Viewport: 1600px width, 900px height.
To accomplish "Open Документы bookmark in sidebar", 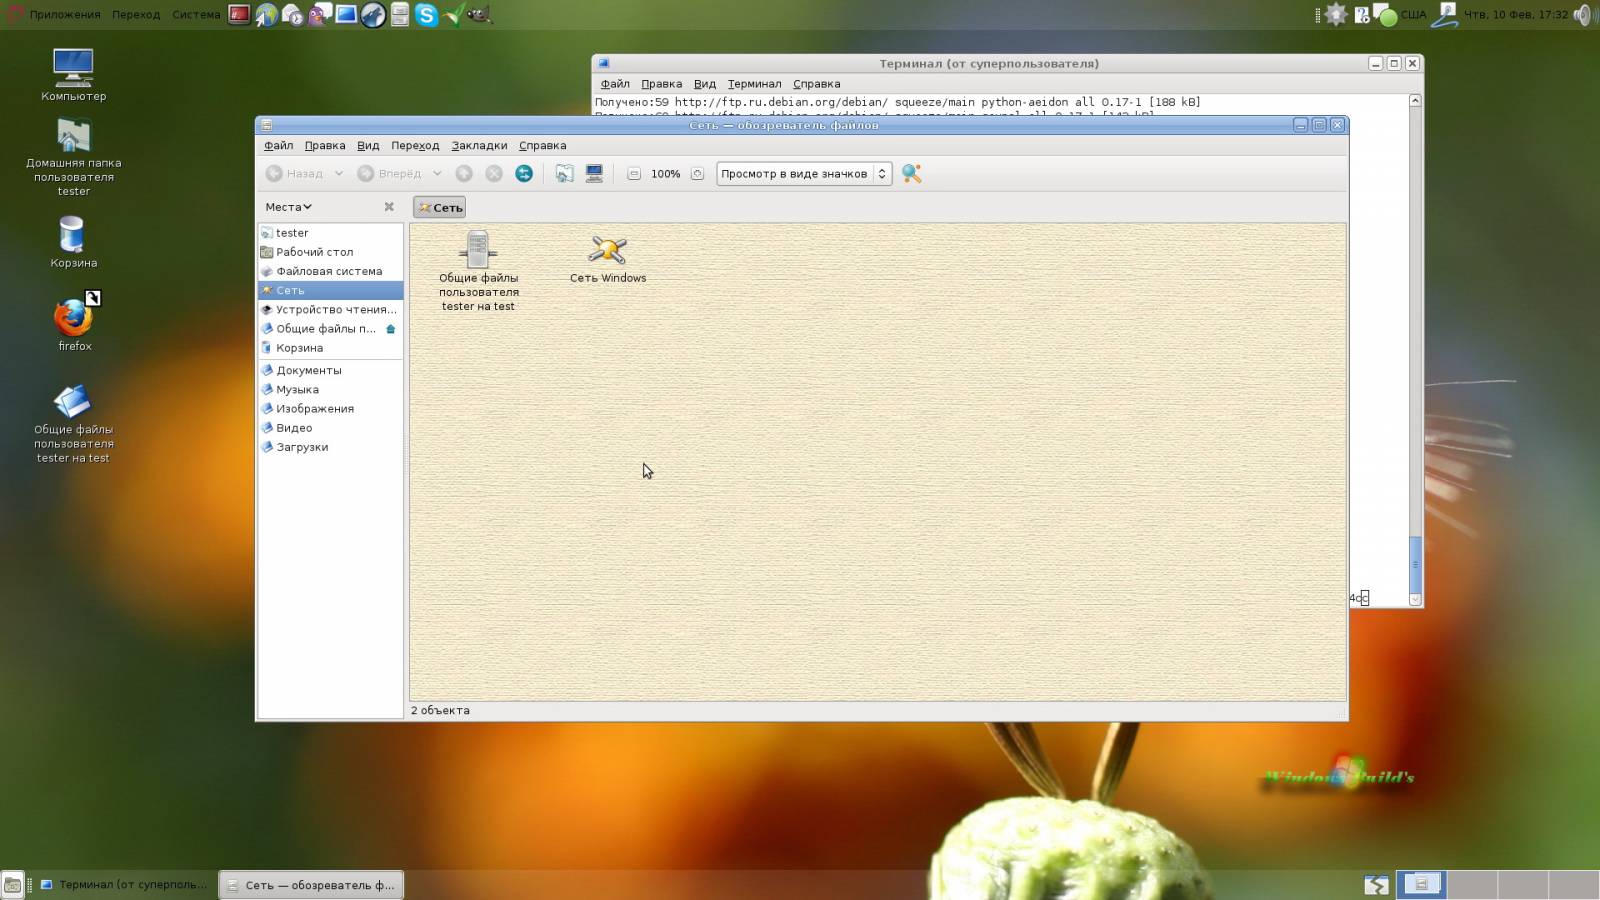I will 331,370.
